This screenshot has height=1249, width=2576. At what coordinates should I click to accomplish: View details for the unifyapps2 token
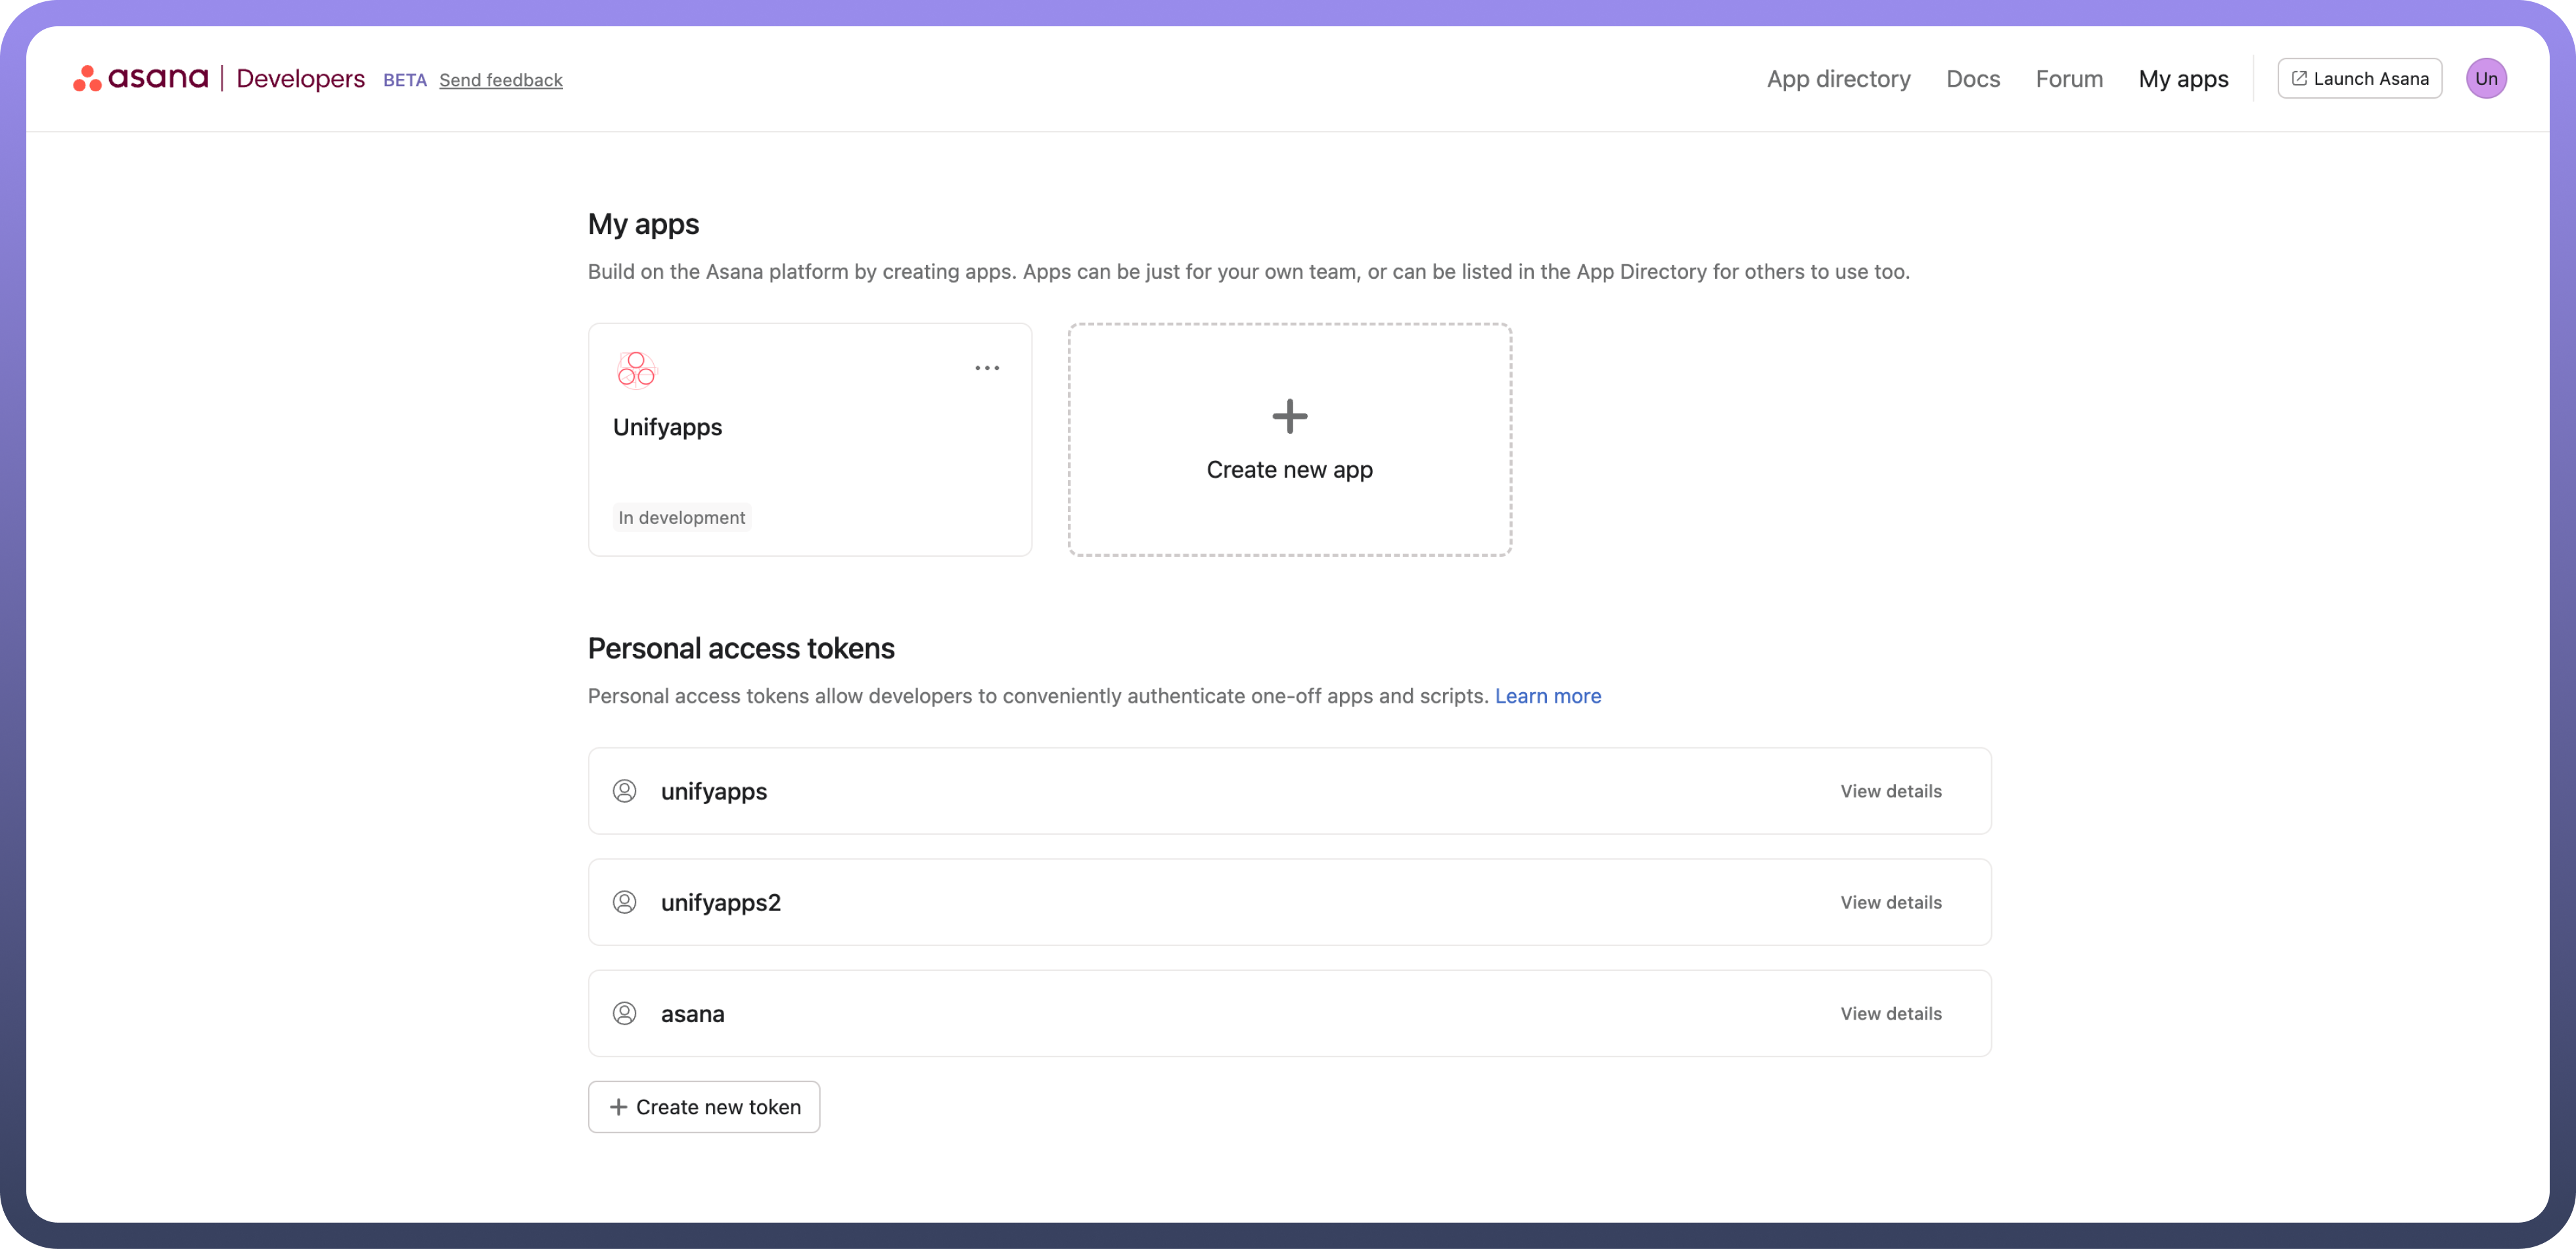pyautogui.click(x=1890, y=902)
